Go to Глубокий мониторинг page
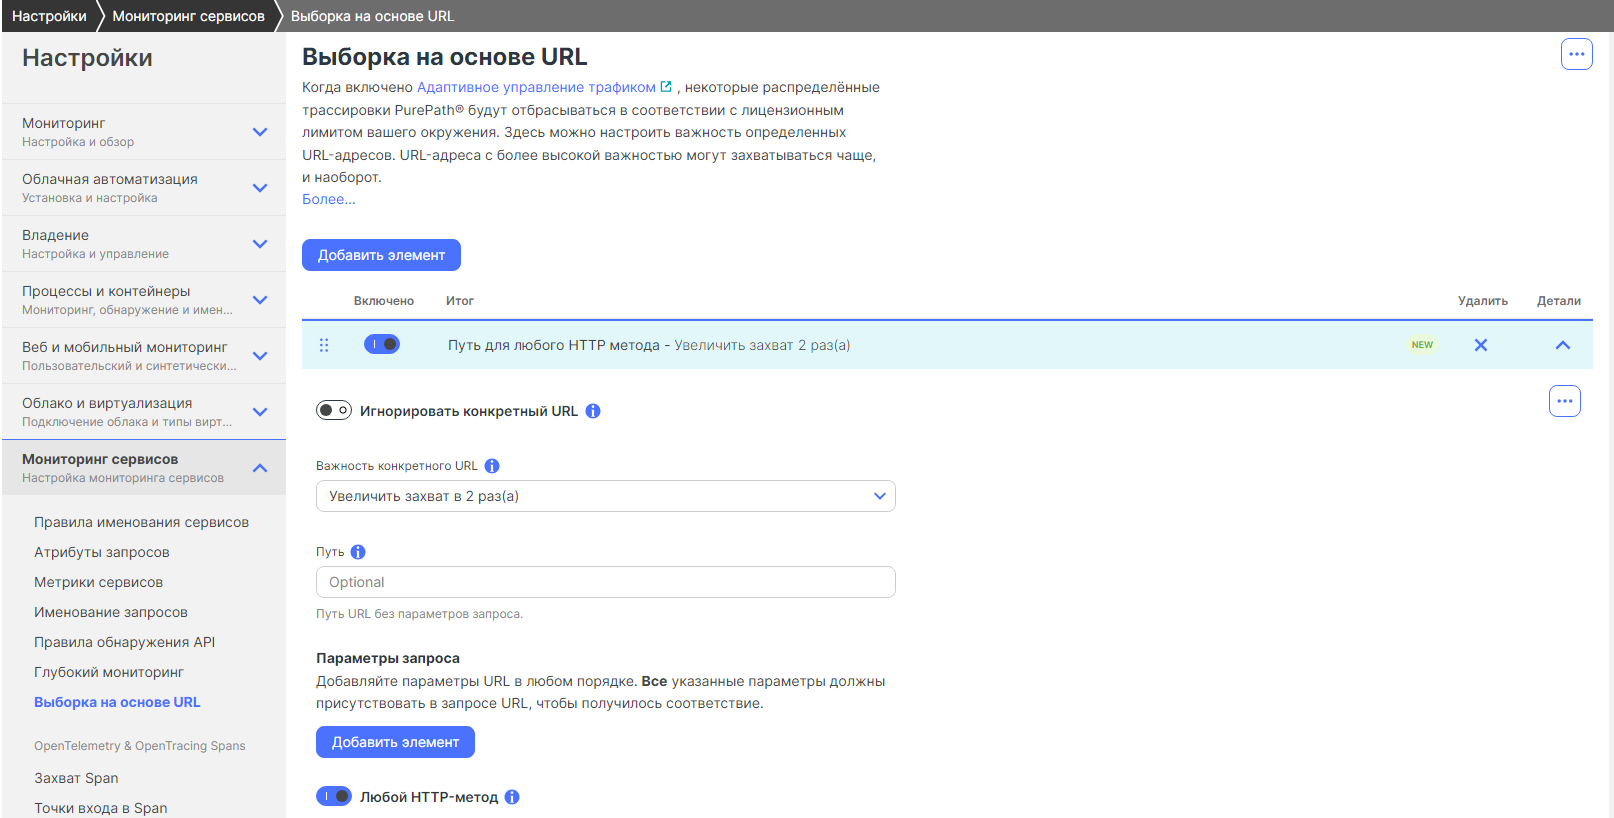The height and width of the screenshot is (818, 1614). click(109, 672)
